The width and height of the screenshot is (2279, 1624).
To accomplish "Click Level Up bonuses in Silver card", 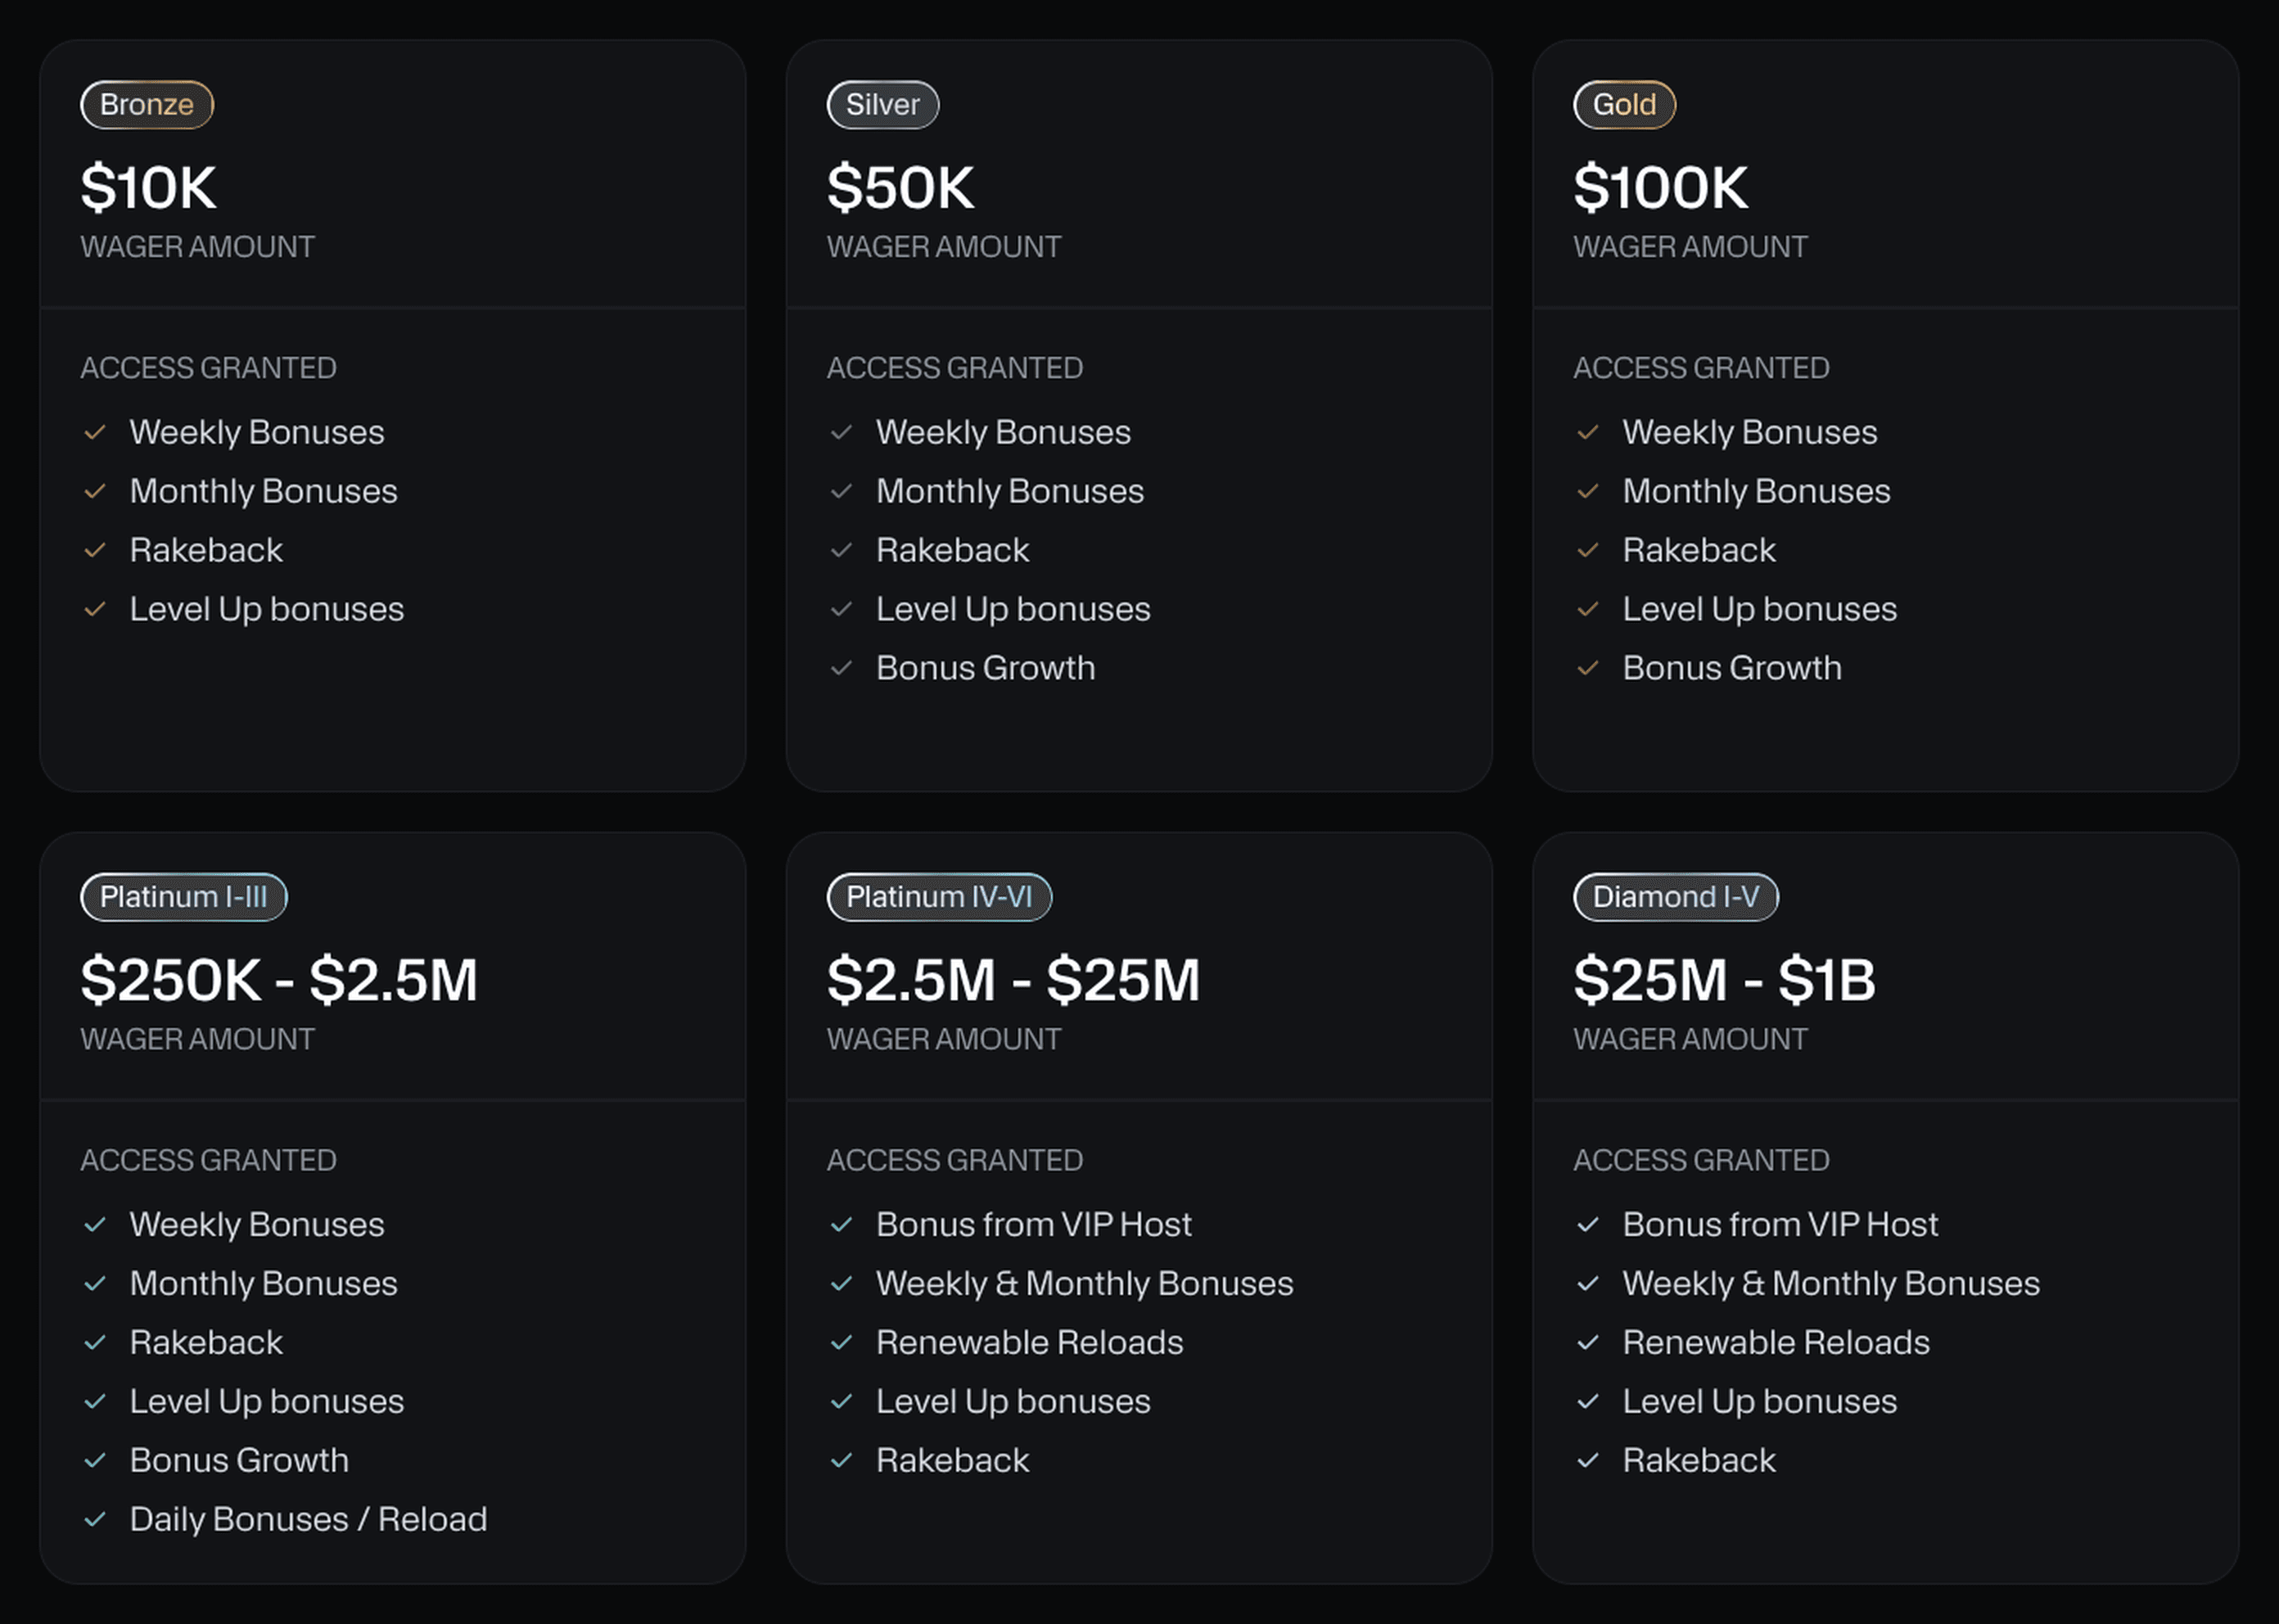I will [1013, 609].
